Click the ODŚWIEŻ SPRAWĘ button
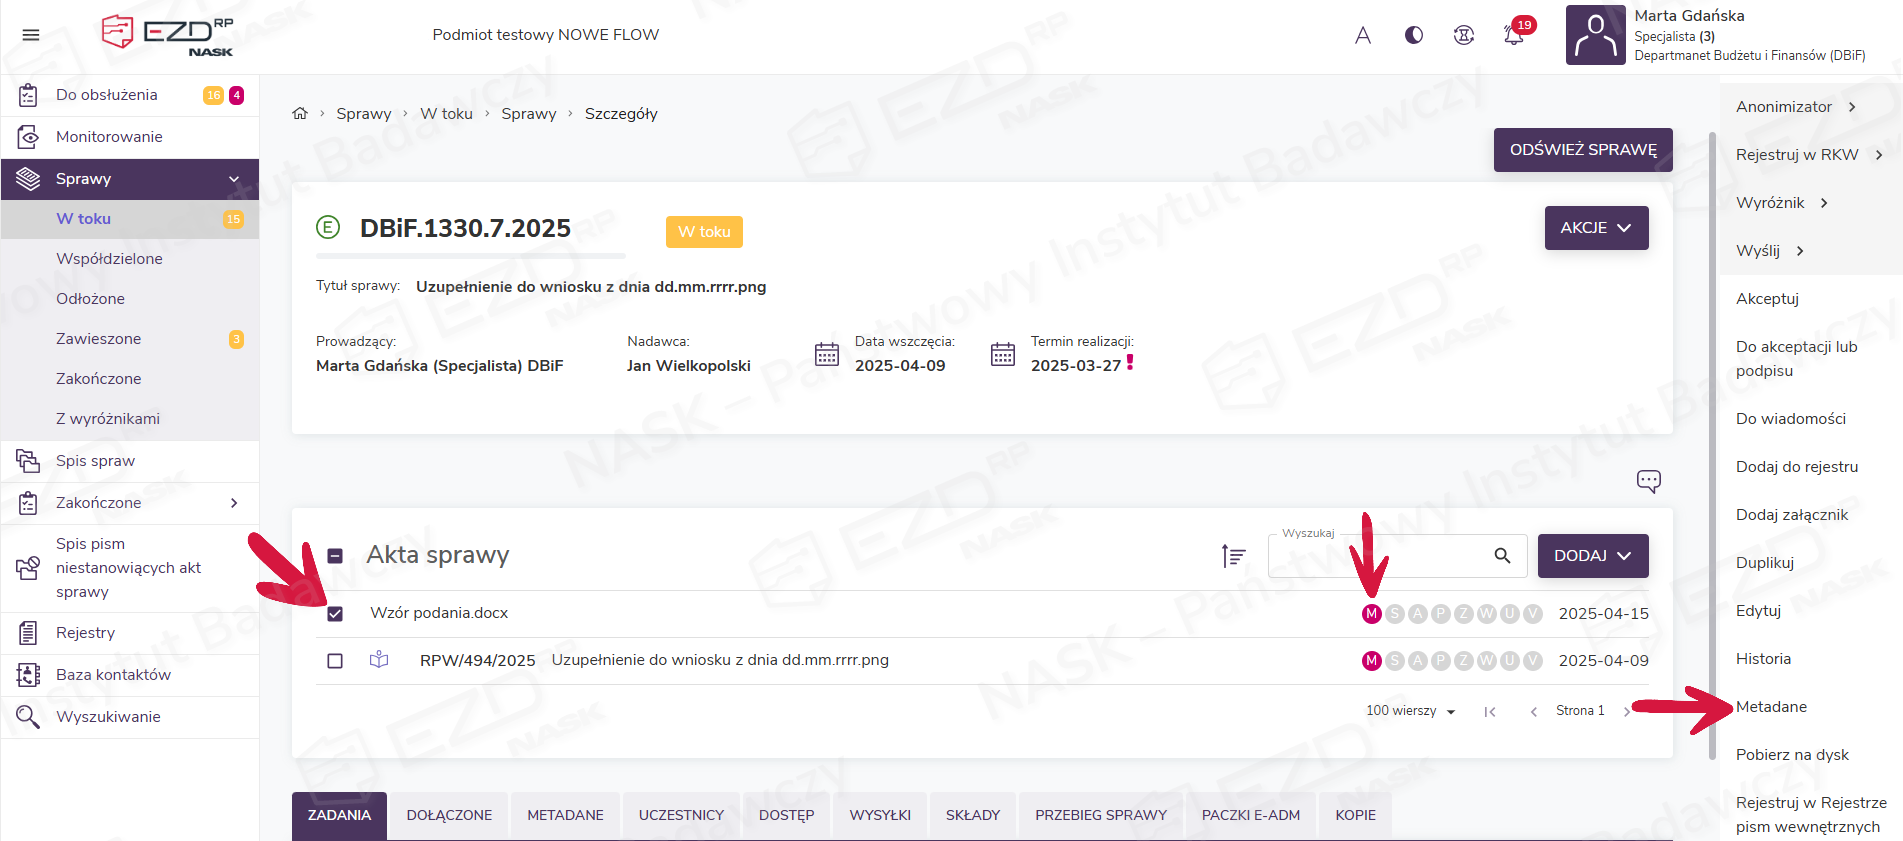 click(1582, 150)
